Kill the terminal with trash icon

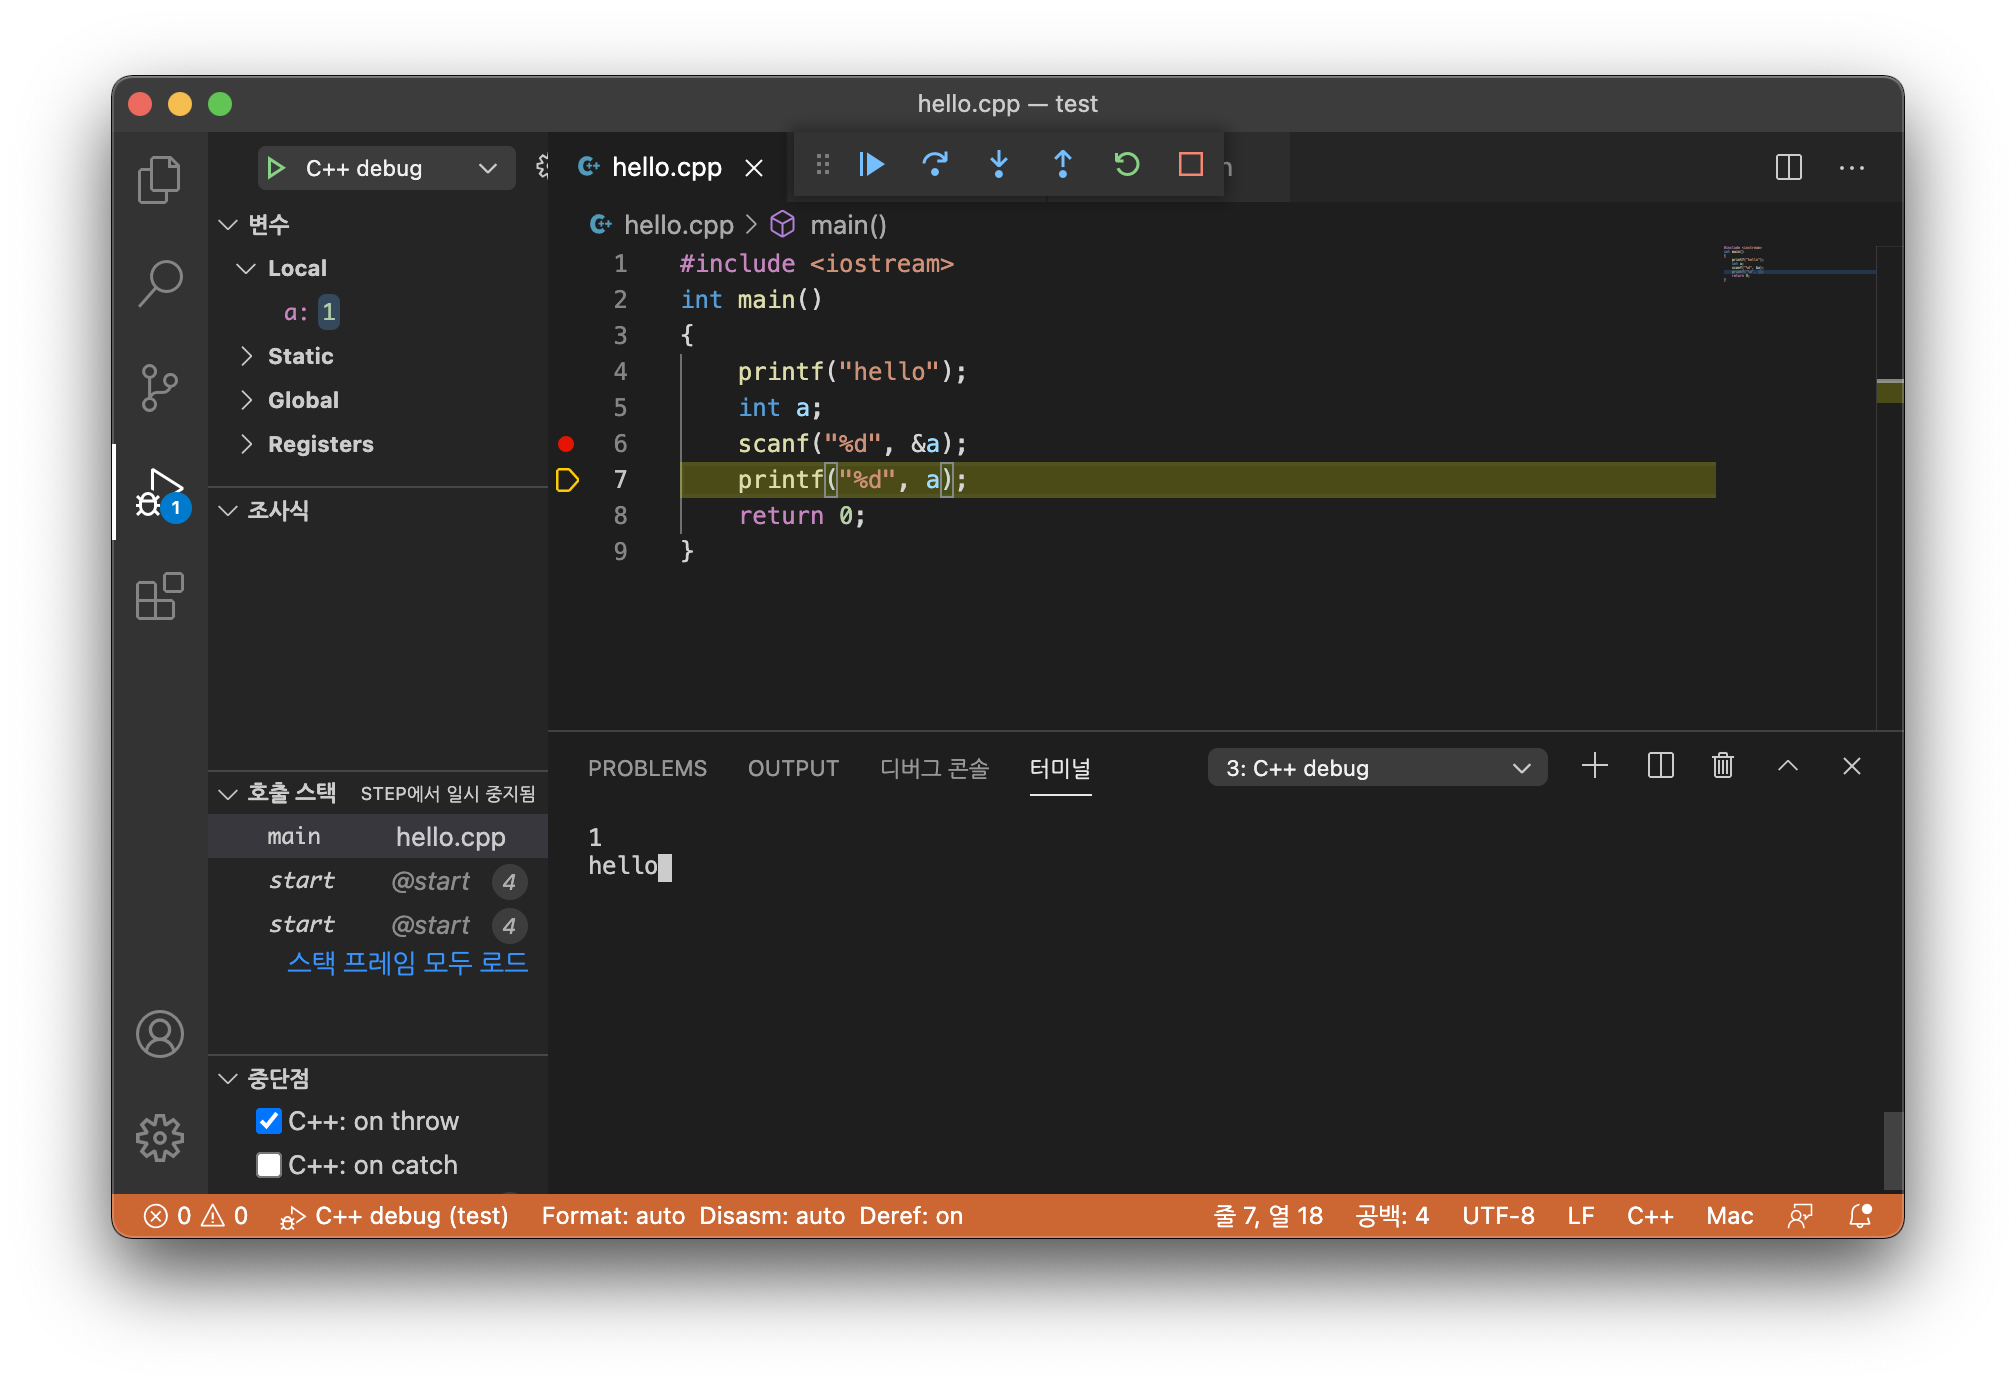tap(1723, 766)
